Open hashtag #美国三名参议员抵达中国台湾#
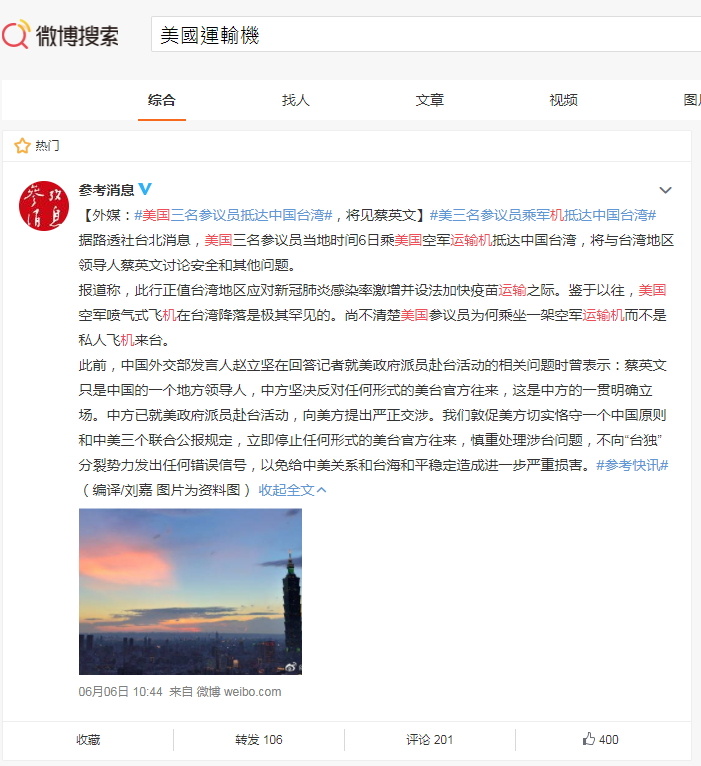 point(233,215)
